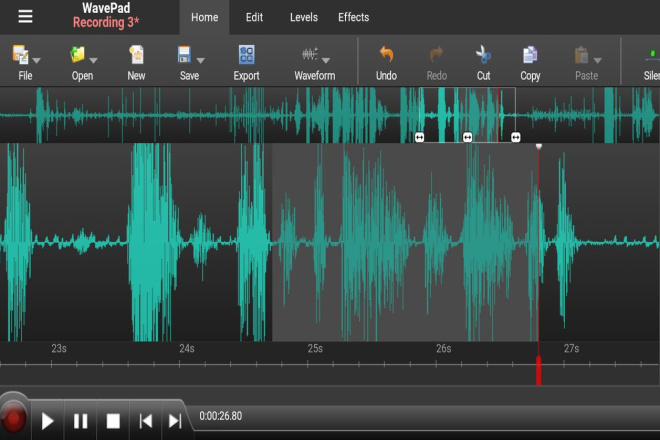Undo the last action
Image resolution: width=660 pixels, height=440 pixels.
(x=386, y=54)
